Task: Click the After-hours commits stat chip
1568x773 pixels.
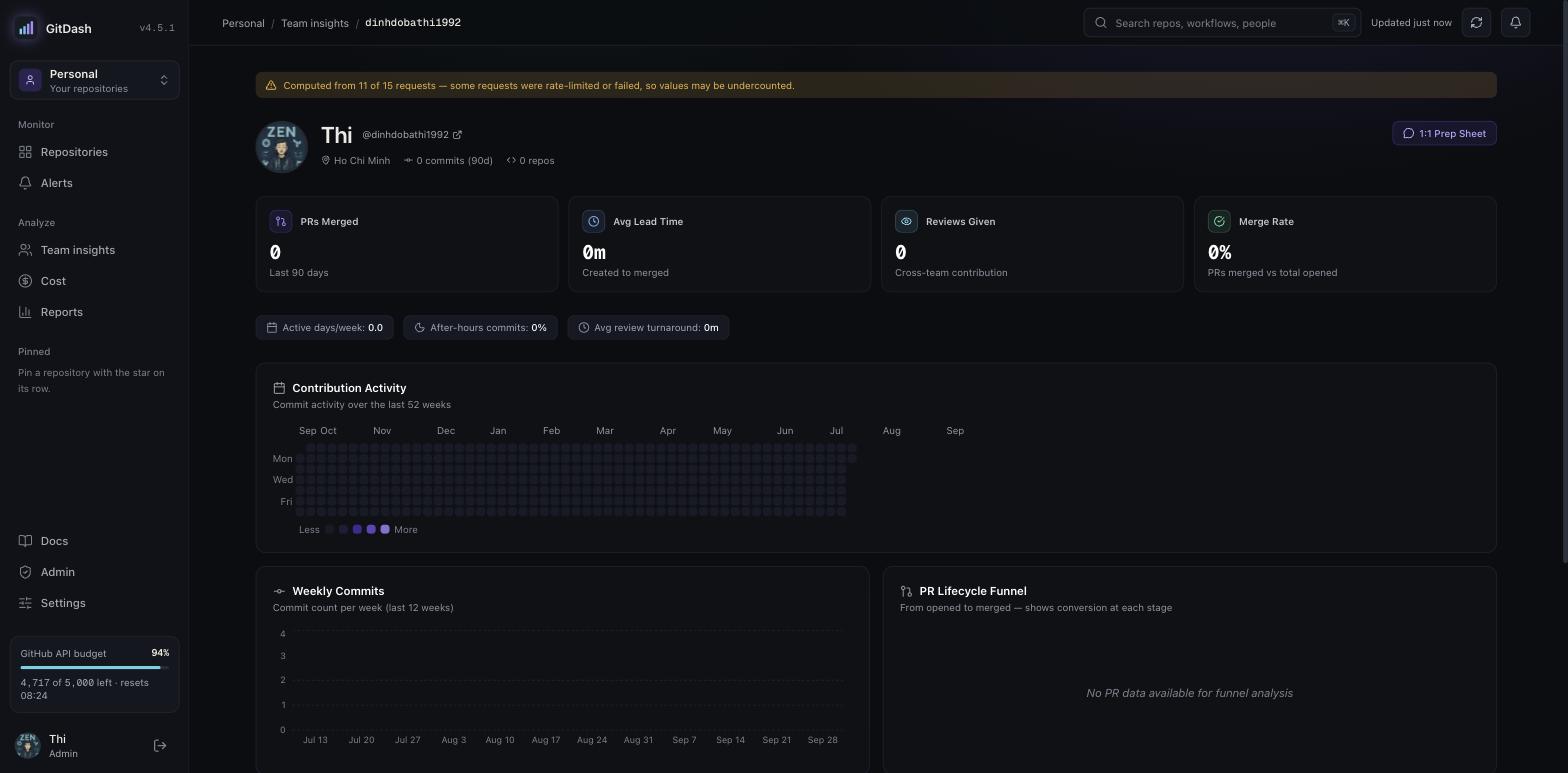Action: tap(481, 328)
